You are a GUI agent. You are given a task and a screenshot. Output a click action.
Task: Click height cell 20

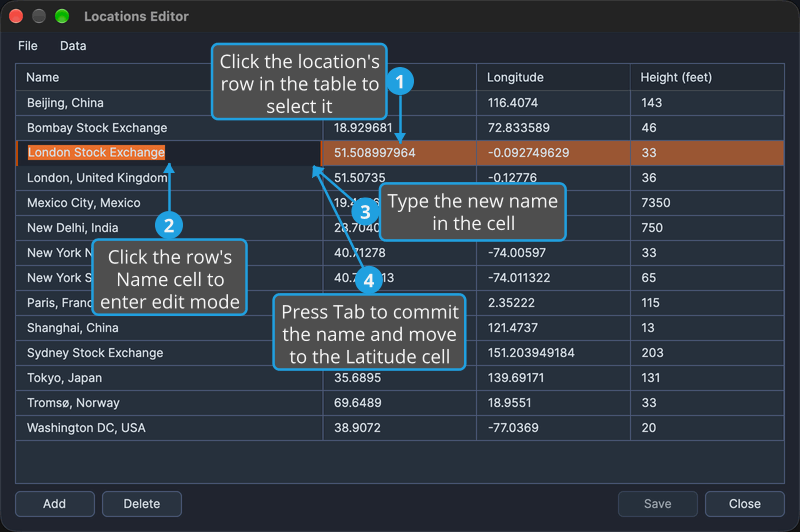point(707,428)
